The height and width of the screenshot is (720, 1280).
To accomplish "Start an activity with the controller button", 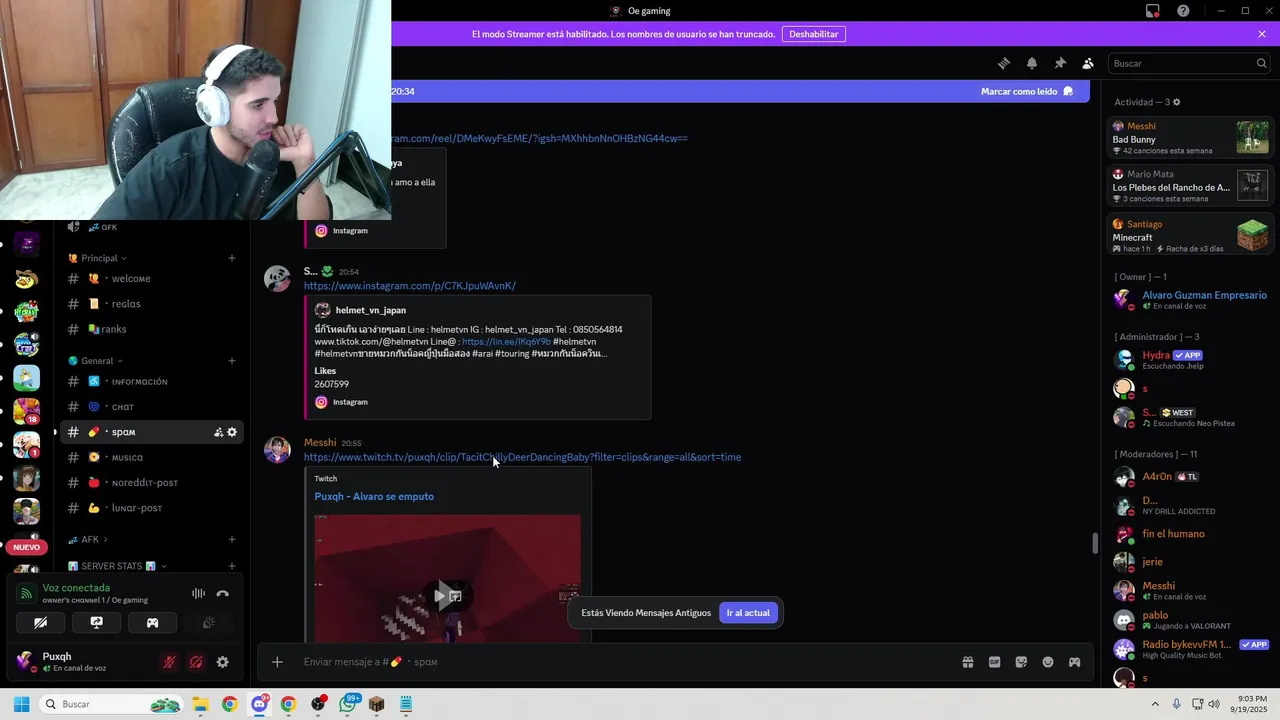I will tap(152, 622).
